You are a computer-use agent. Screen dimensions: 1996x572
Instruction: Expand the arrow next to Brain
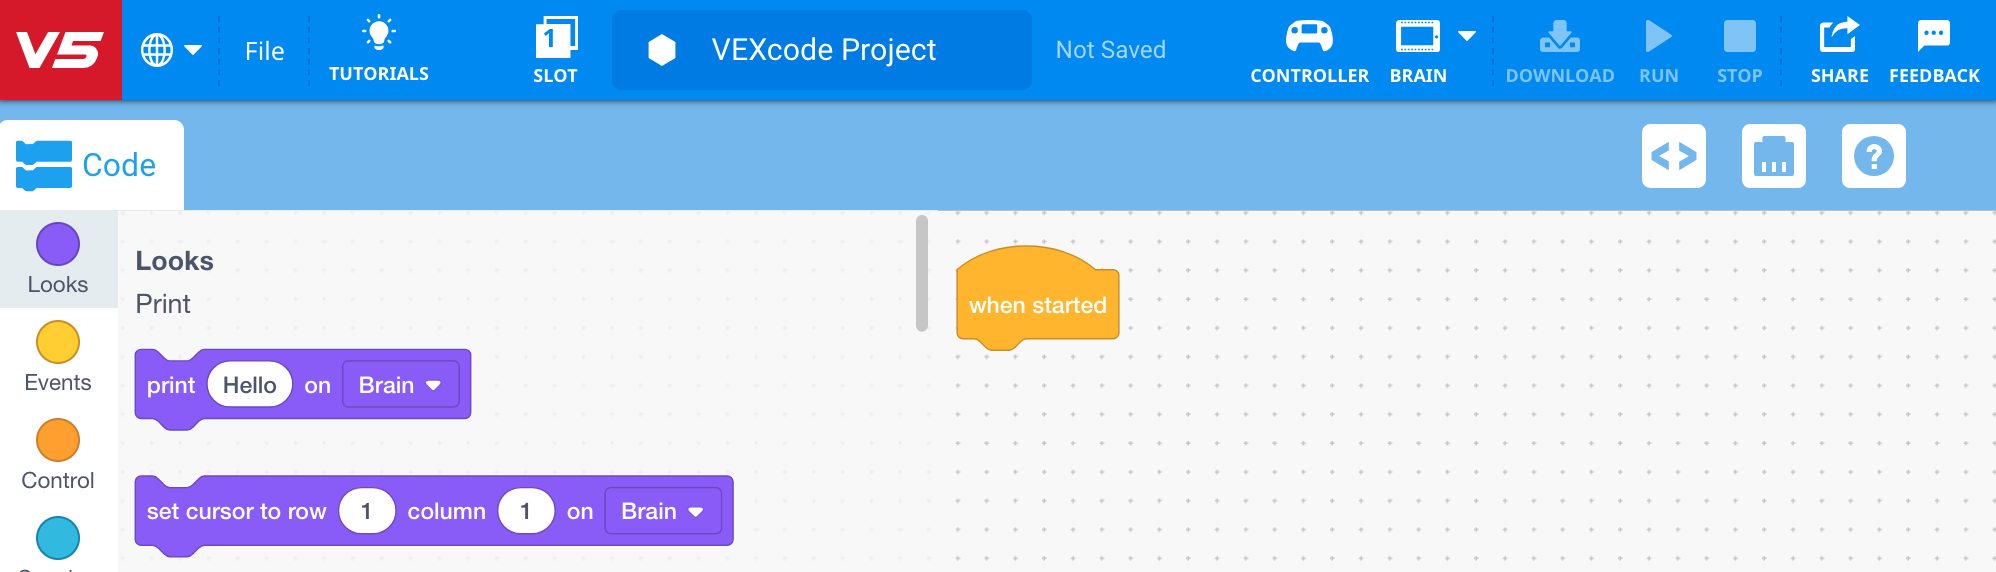point(1467,36)
